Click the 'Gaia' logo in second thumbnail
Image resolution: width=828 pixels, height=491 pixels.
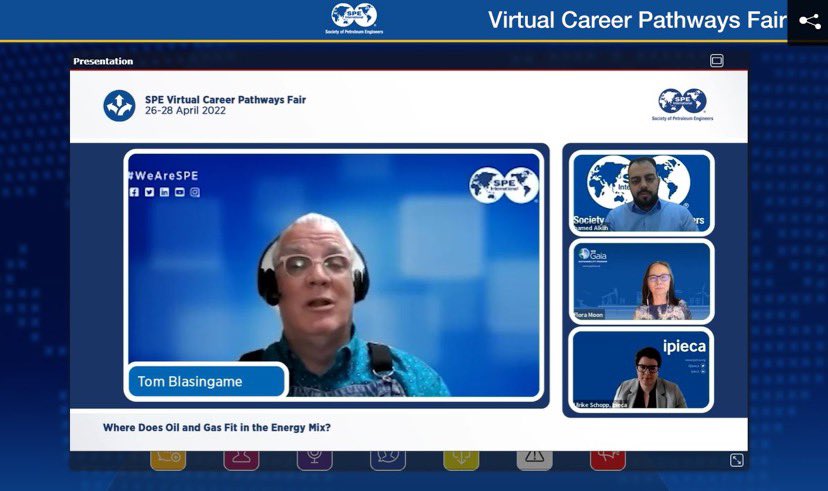tap(592, 255)
